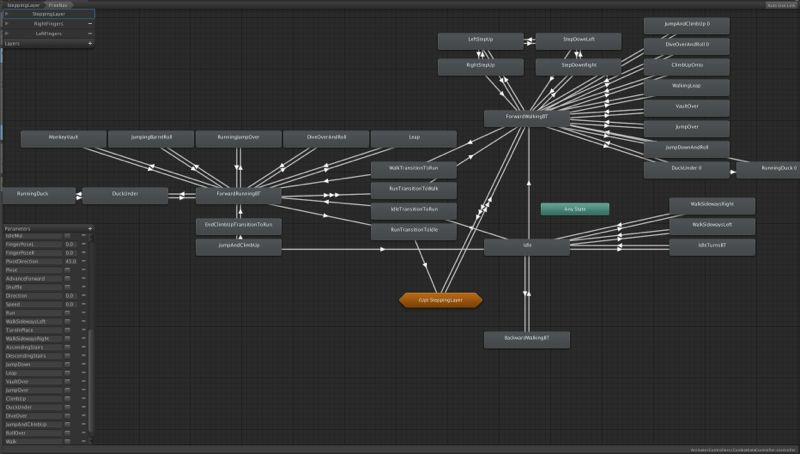Click the Speed parameter value field
Viewport: 800px width, 454px height.
pos(69,304)
